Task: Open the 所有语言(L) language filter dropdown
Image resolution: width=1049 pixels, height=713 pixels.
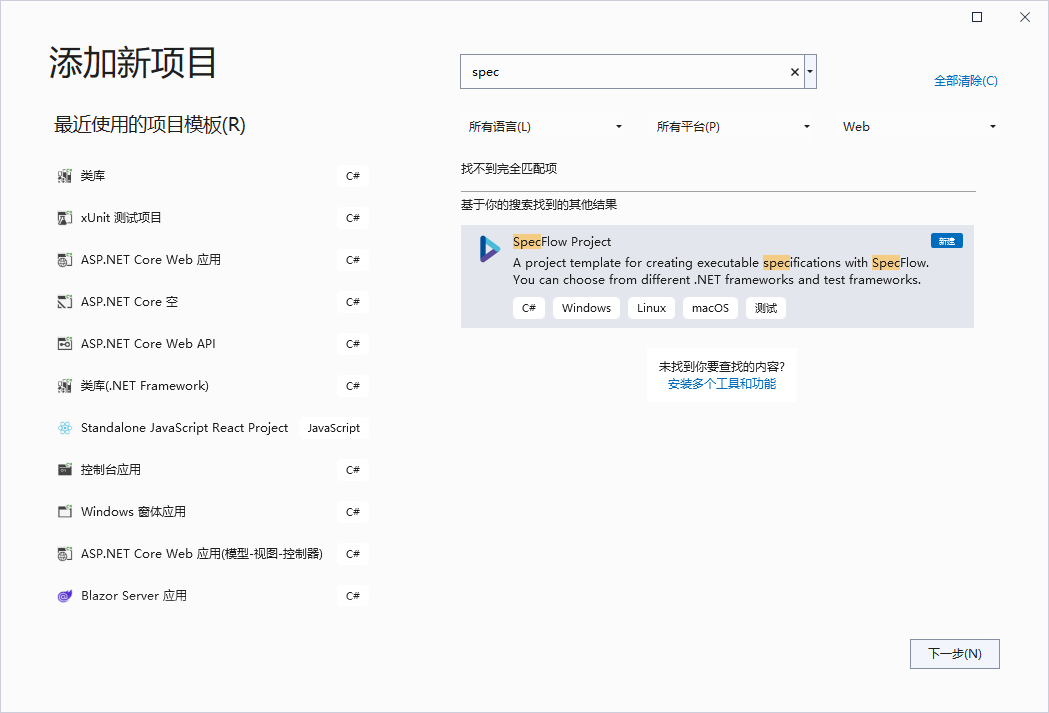Action: (545, 126)
